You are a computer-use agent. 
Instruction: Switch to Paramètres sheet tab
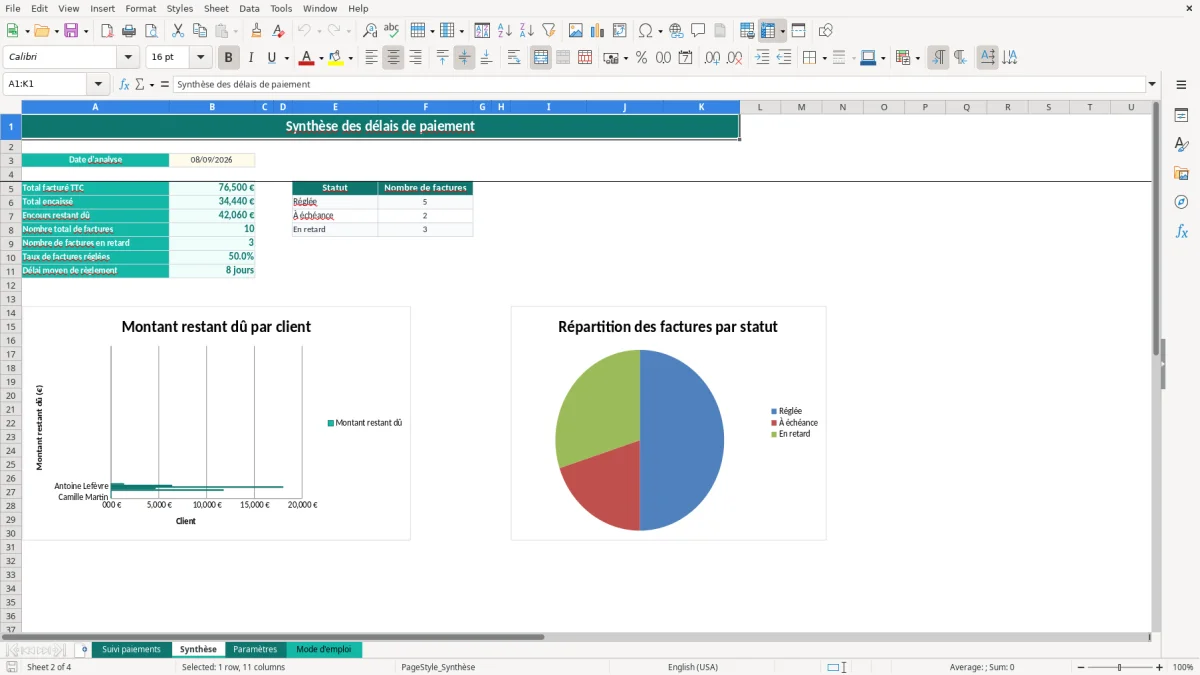pyautogui.click(x=255, y=650)
